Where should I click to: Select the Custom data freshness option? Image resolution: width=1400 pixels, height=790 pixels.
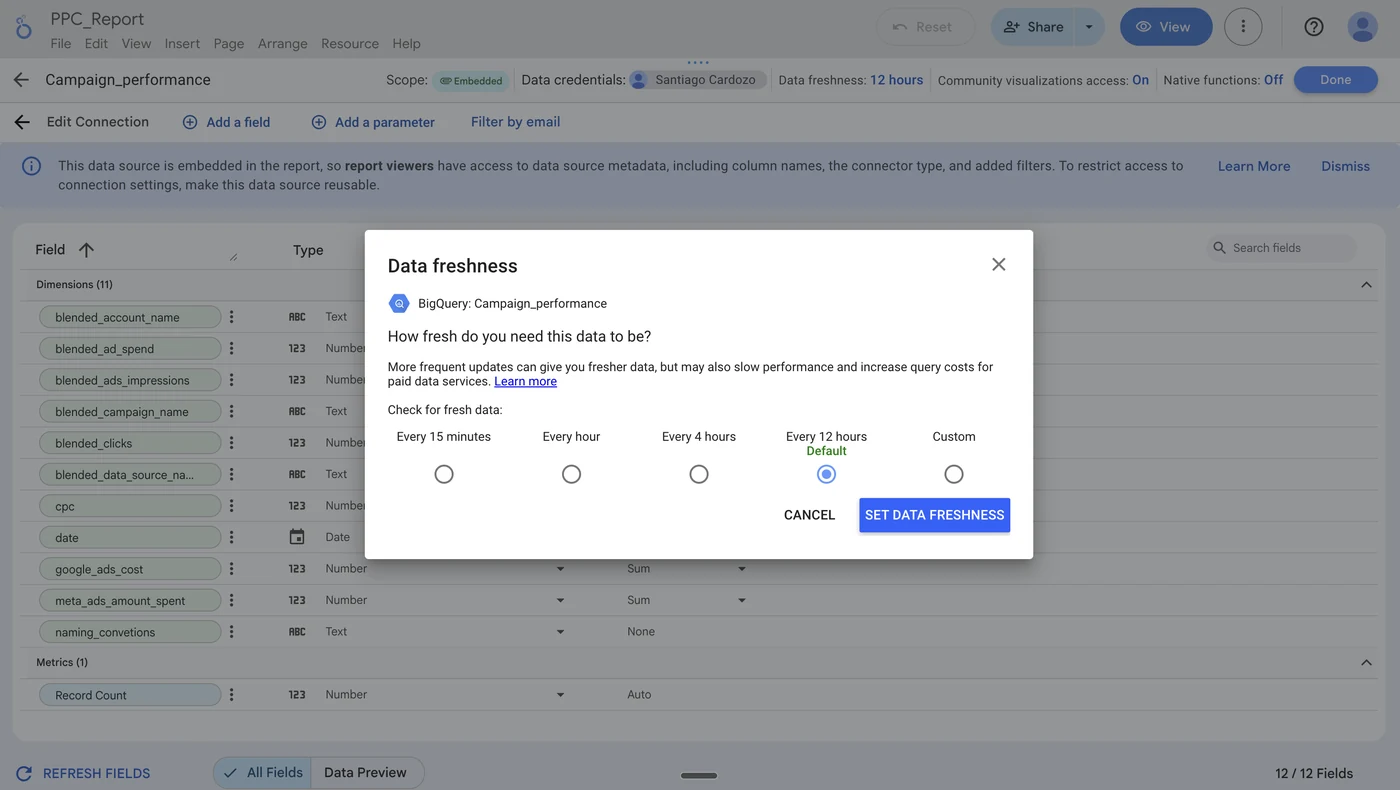click(953, 473)
